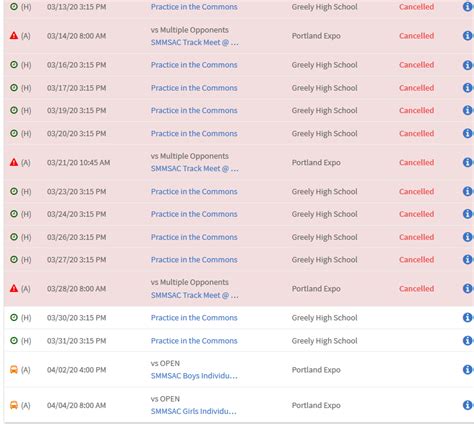Click info icon for 03/14/20 track meet
Image resolution: width=474 pixels, height=424 pixels.
(468, 36)
